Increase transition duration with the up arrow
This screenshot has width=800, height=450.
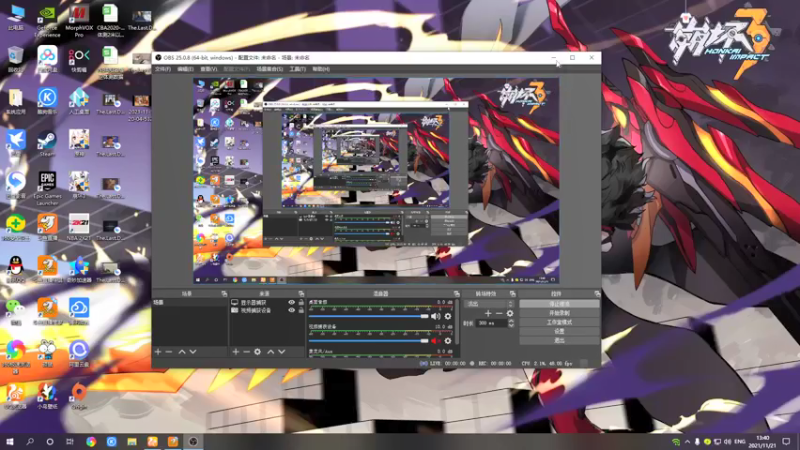point(511,321)
